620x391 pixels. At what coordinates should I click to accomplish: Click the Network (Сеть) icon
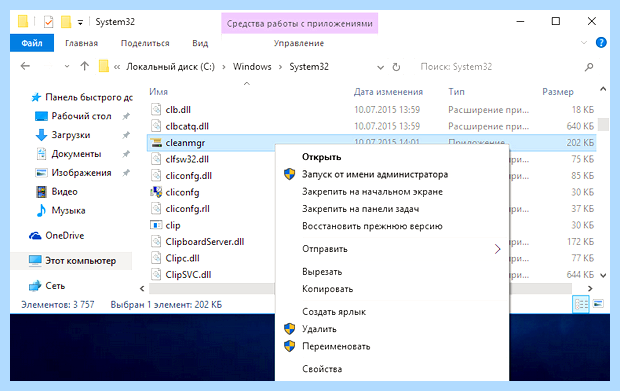pos(35,285)
